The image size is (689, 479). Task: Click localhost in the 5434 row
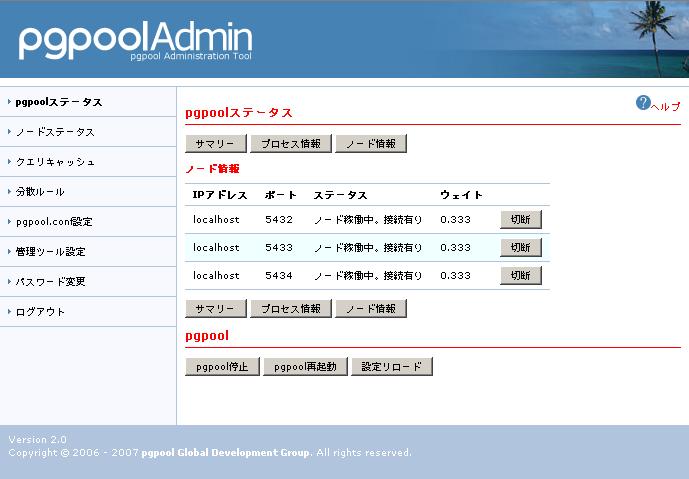[x=216, y=276]
